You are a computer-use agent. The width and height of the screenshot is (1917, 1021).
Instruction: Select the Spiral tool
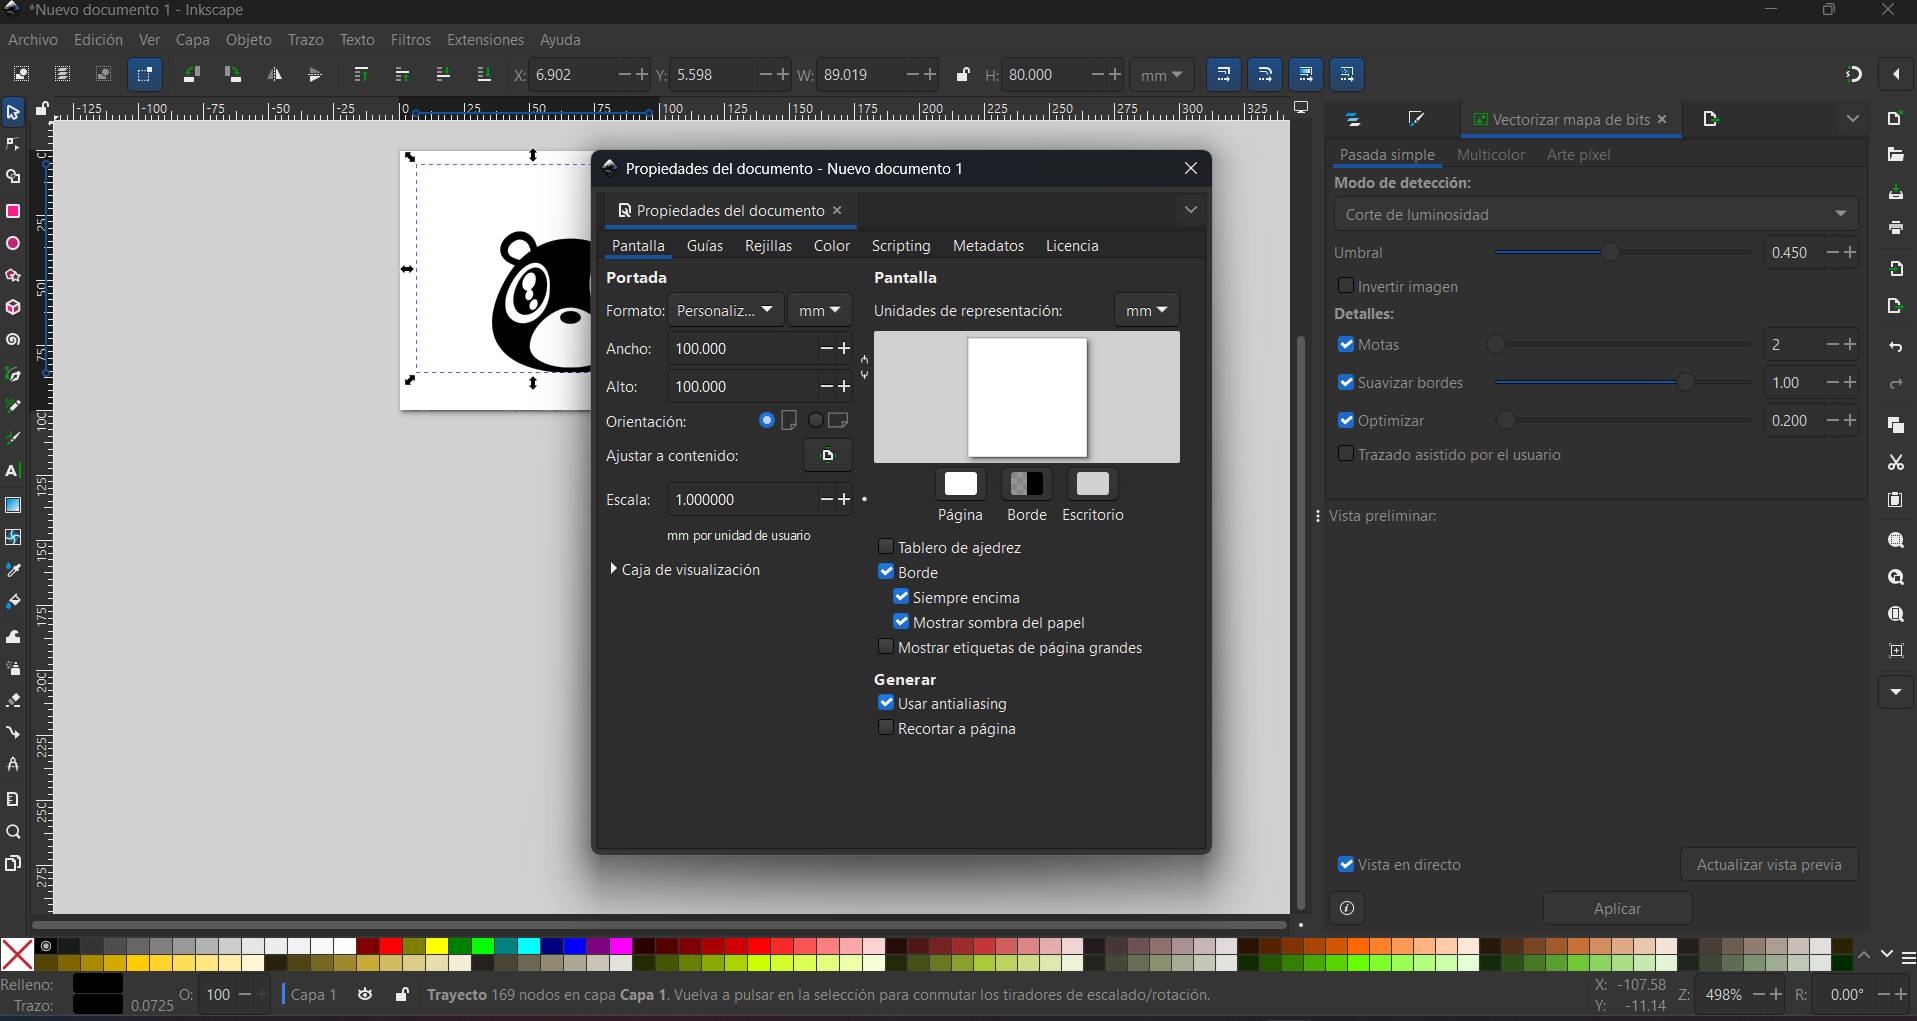13,341
